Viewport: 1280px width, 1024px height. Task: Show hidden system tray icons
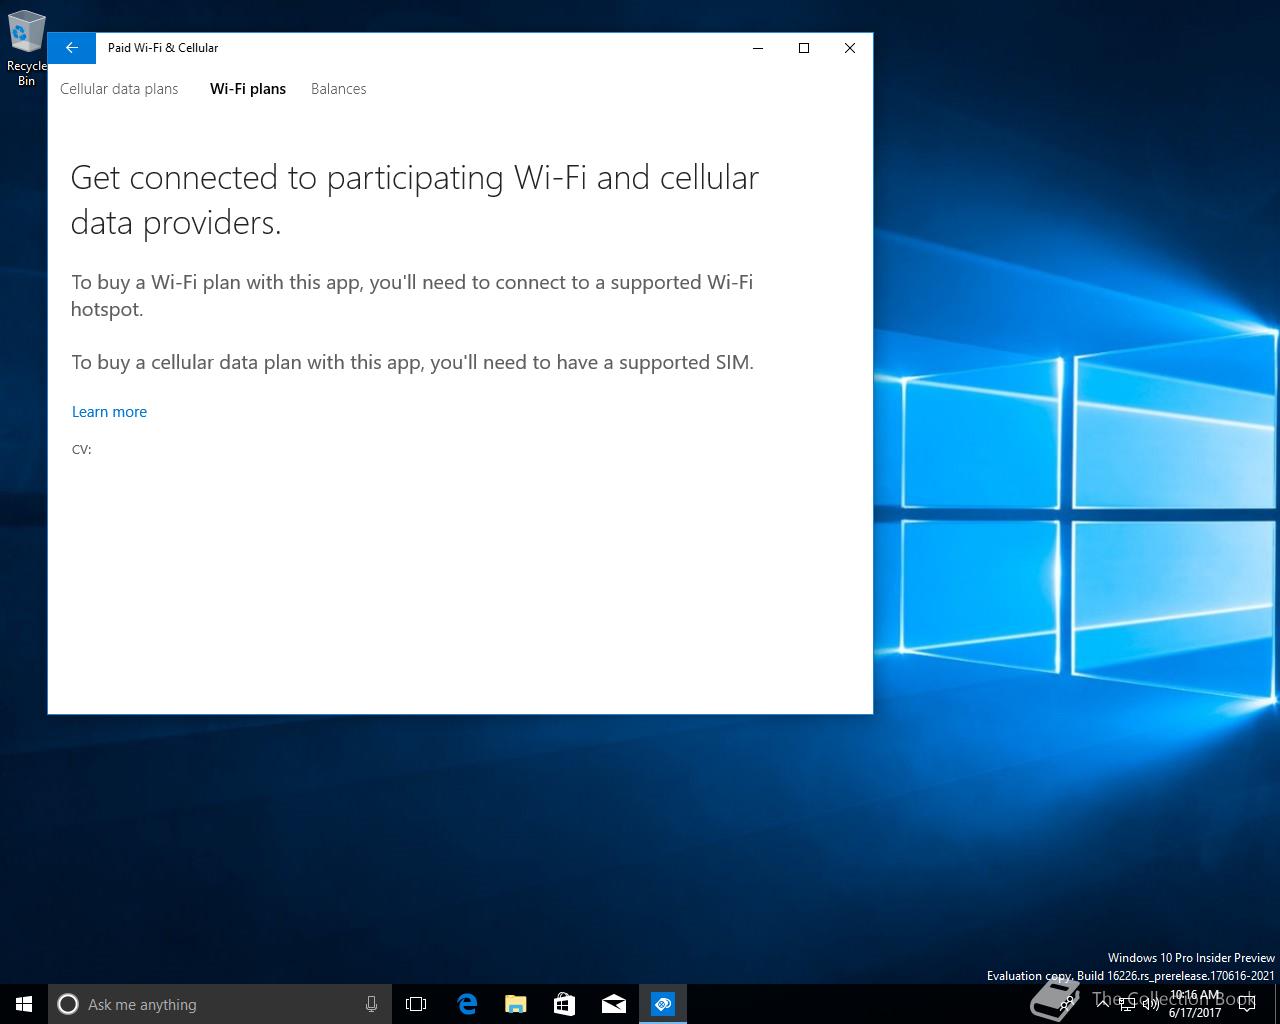click(1104, 1004)
